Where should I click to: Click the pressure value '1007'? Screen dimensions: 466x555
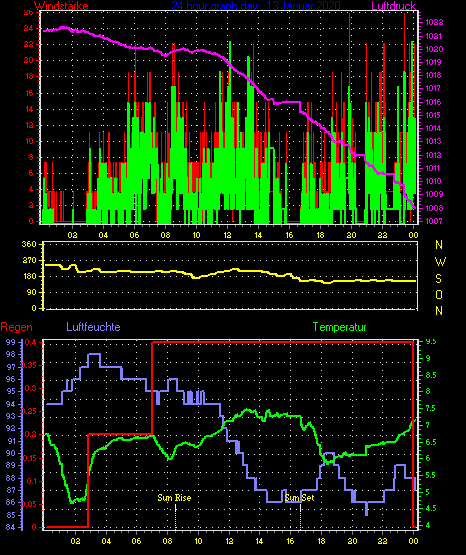434,221
